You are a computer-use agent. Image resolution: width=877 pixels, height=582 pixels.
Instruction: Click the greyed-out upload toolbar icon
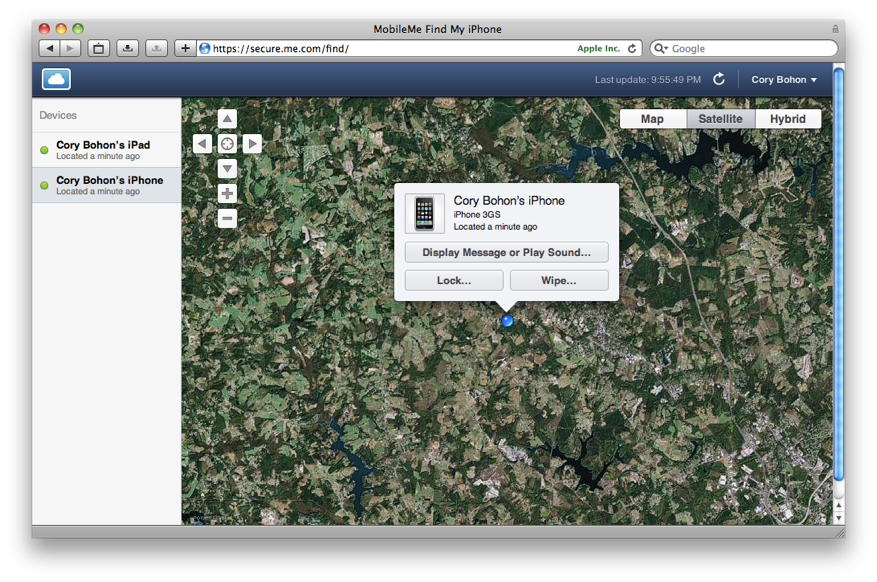click(x=157, y=49)
